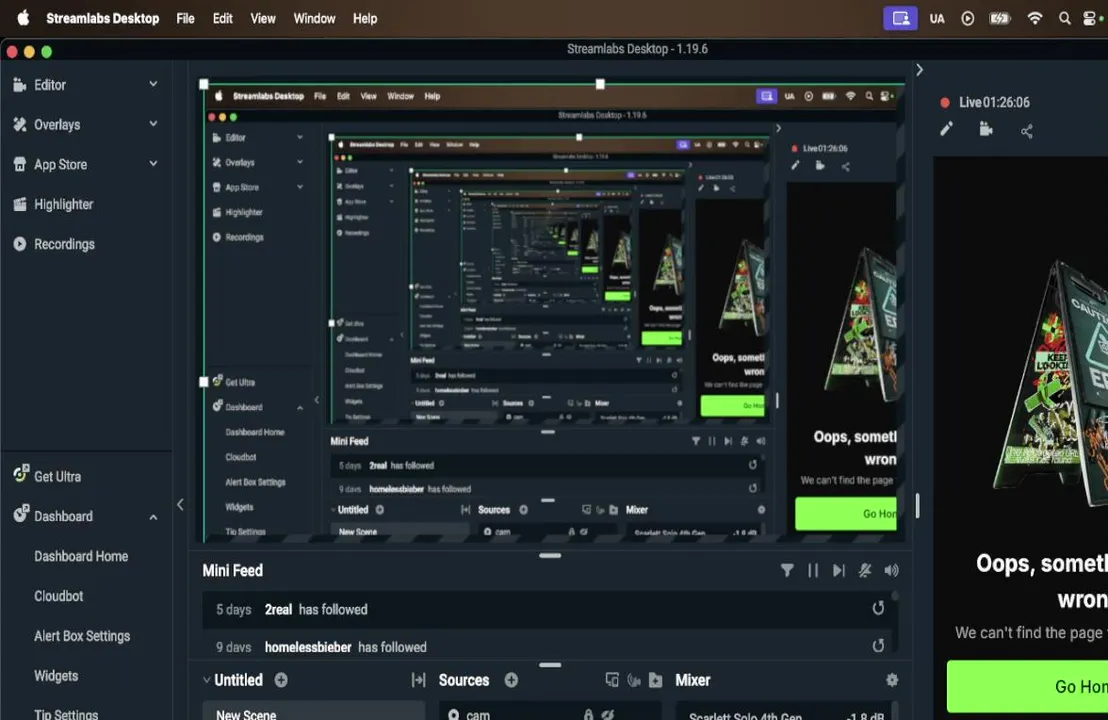This screenshot has height=720, width=1108.
Task: Open the Untitled scene collection dropdown in the bottom panel
Action: pyautogui.click(x=233, y=680)
